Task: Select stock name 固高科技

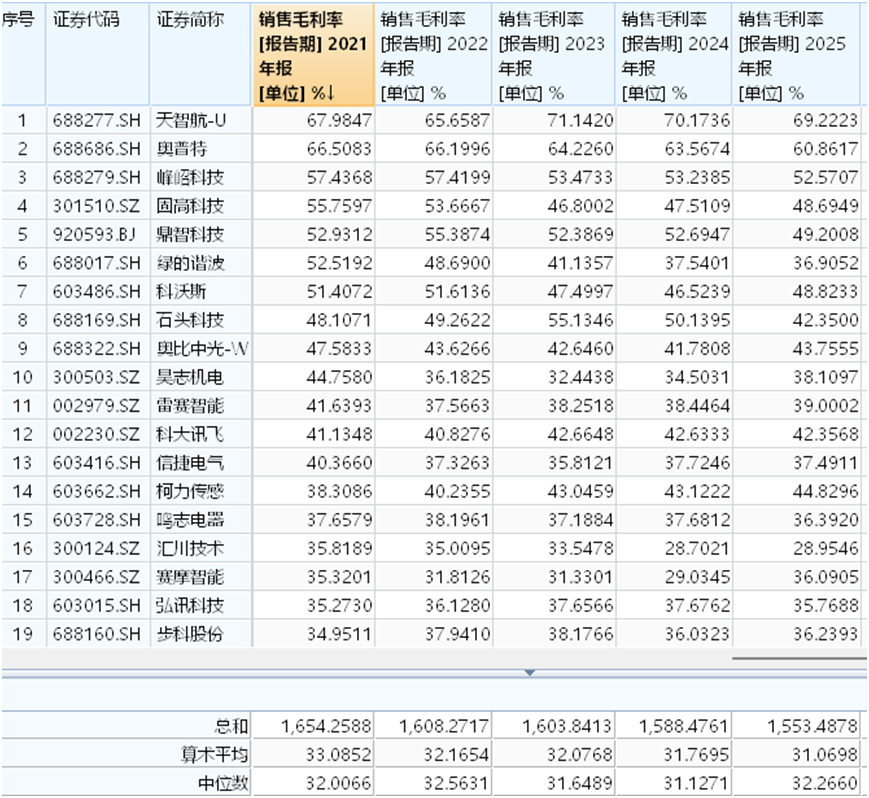Action: click(190, 206)
